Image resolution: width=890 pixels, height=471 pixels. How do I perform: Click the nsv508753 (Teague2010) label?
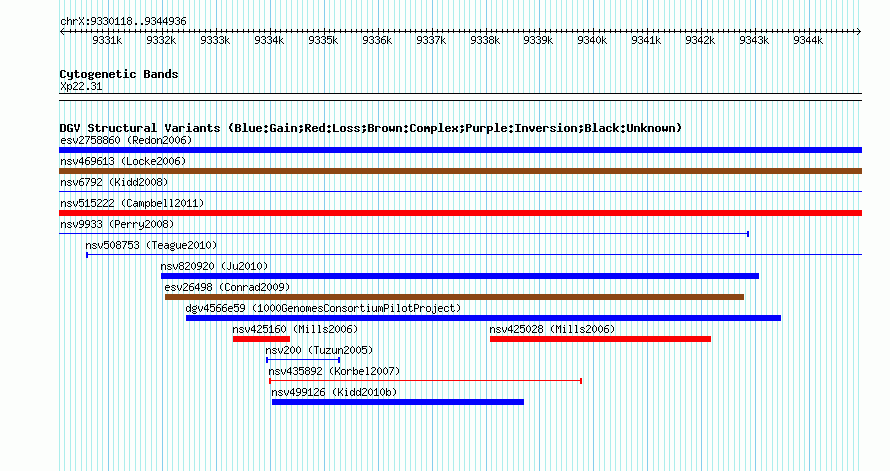tap(152, 245)
